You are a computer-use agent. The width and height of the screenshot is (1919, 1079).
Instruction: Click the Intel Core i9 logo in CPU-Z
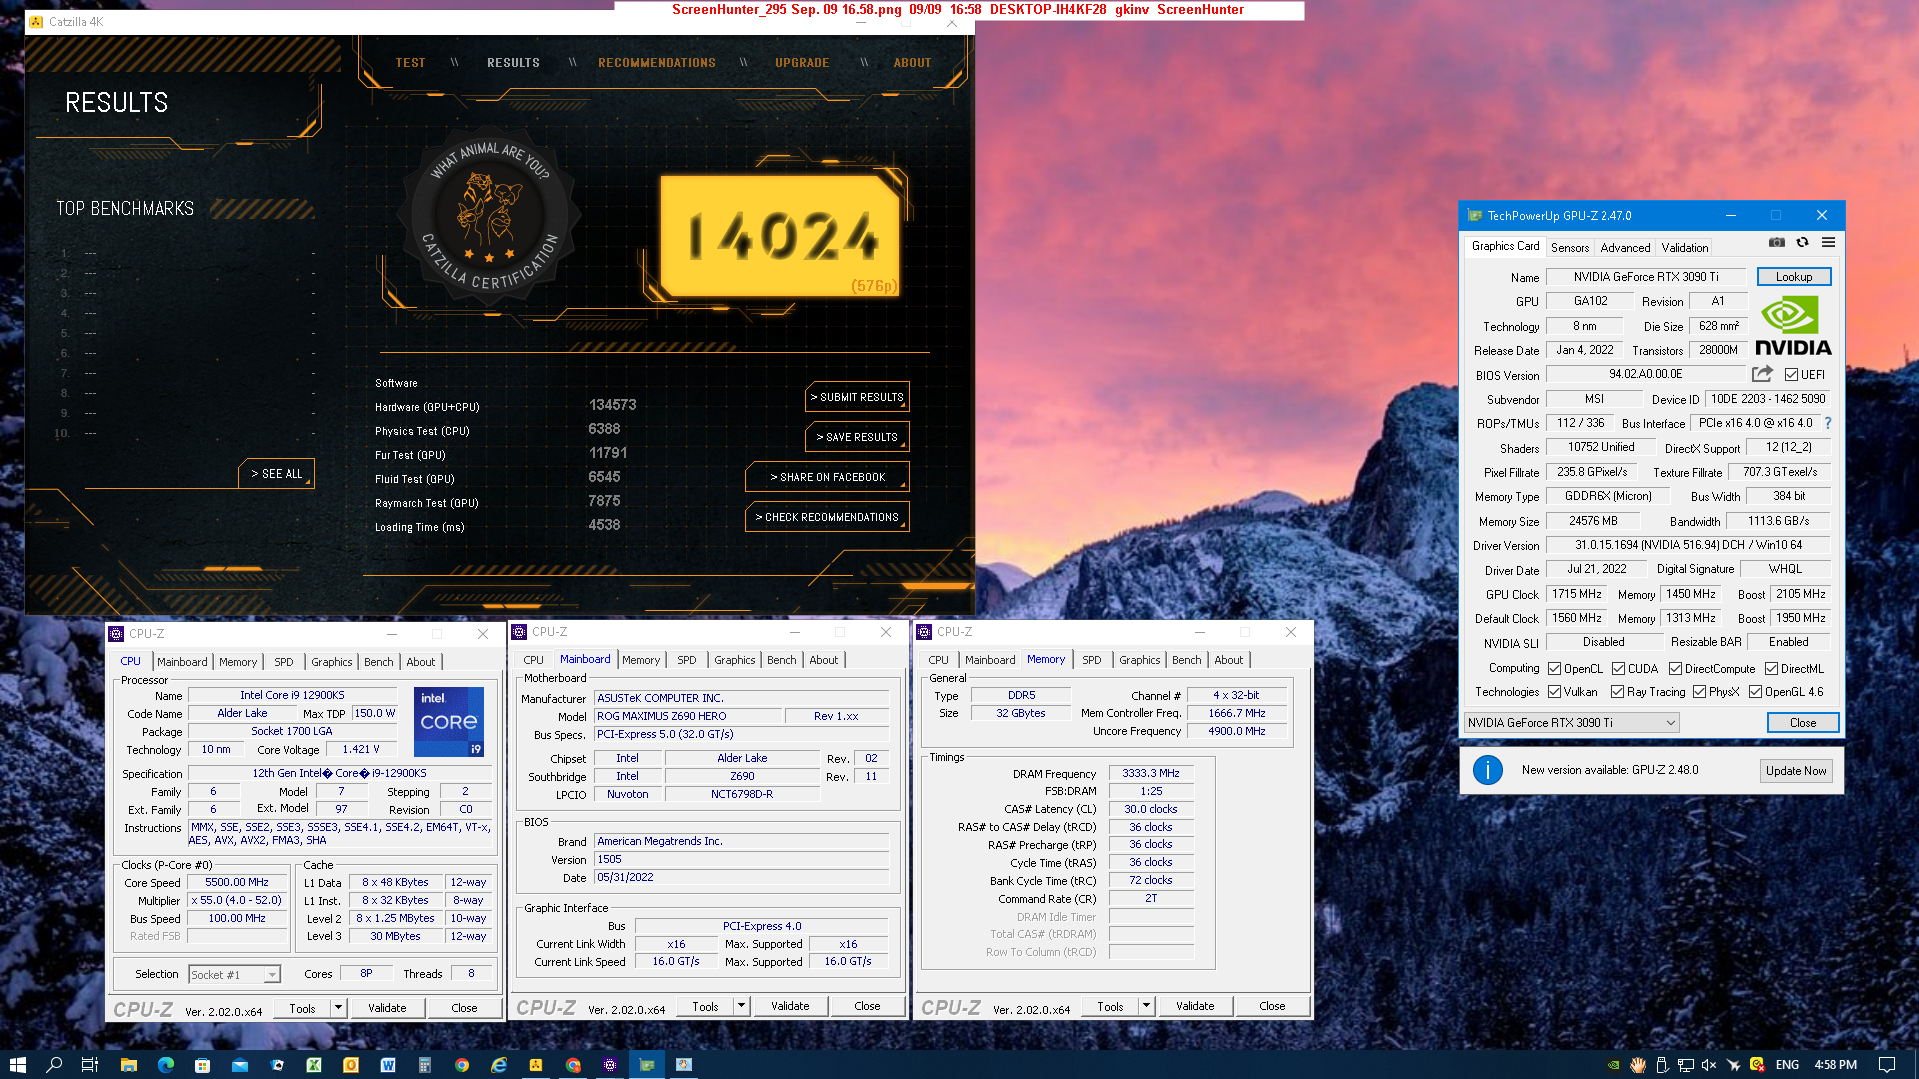[449, 721]
